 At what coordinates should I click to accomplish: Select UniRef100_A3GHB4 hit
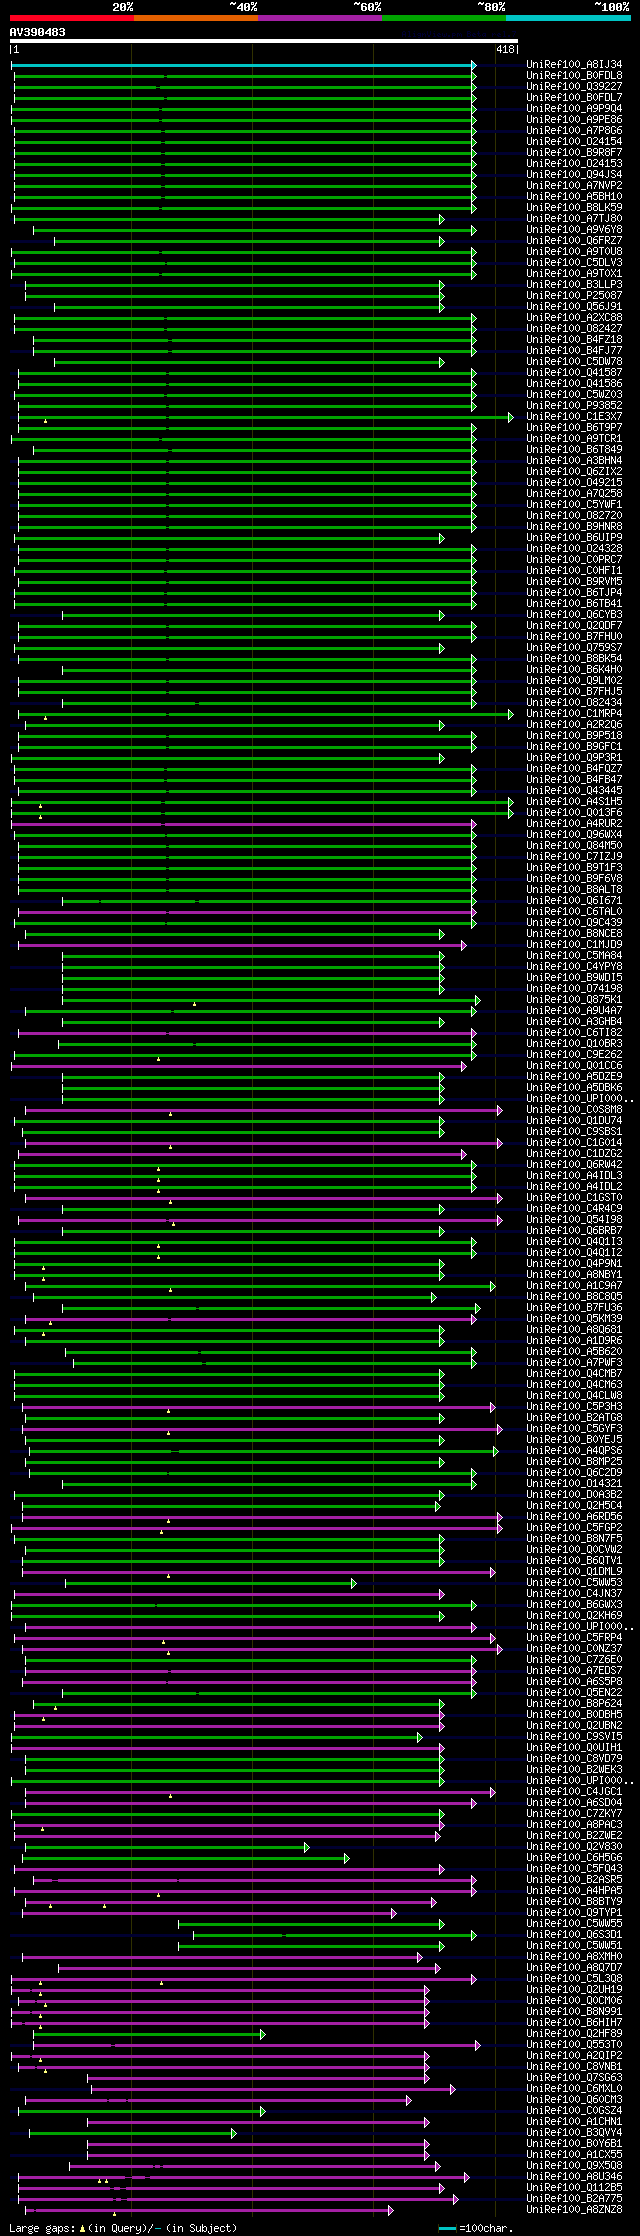(x=574, y=1021)
